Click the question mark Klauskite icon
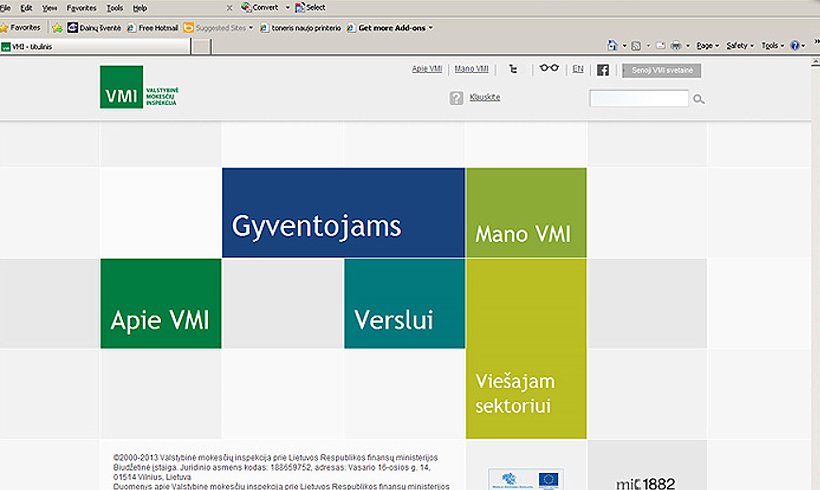This screenshot has height=490, width=820. pyautogui.click(x=456, y=98)
